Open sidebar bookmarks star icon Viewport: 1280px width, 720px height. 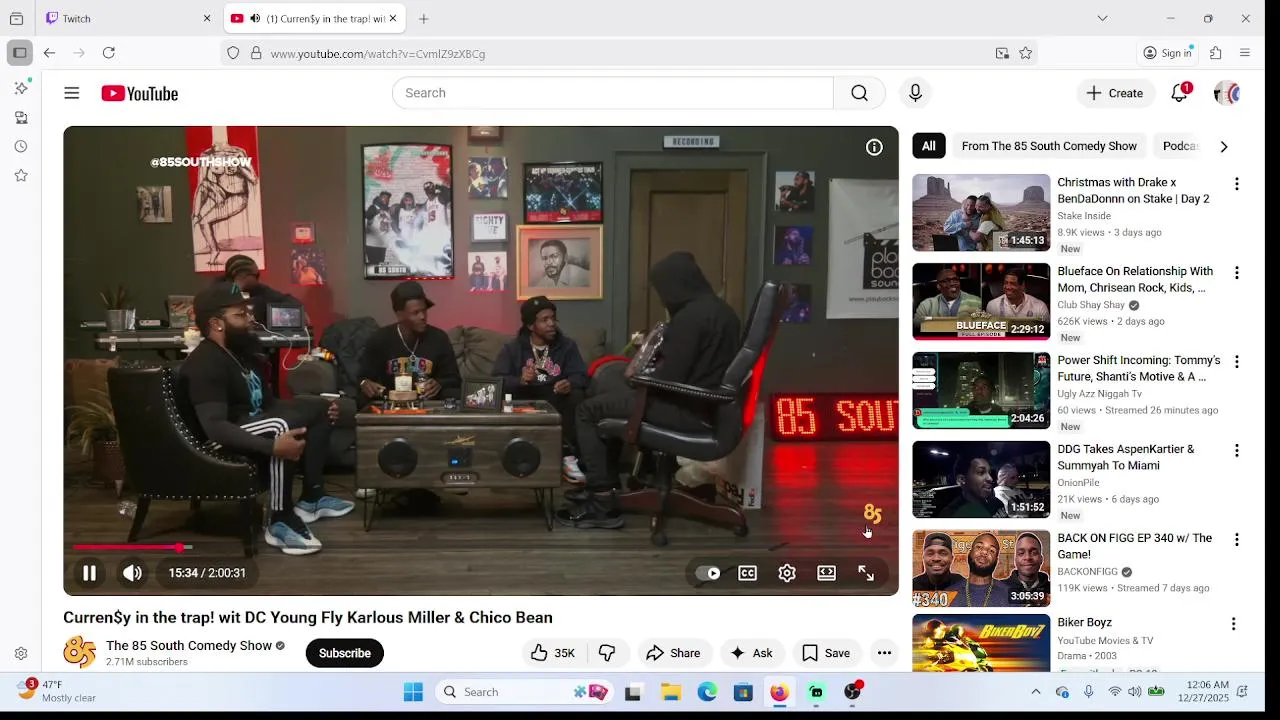21,175
